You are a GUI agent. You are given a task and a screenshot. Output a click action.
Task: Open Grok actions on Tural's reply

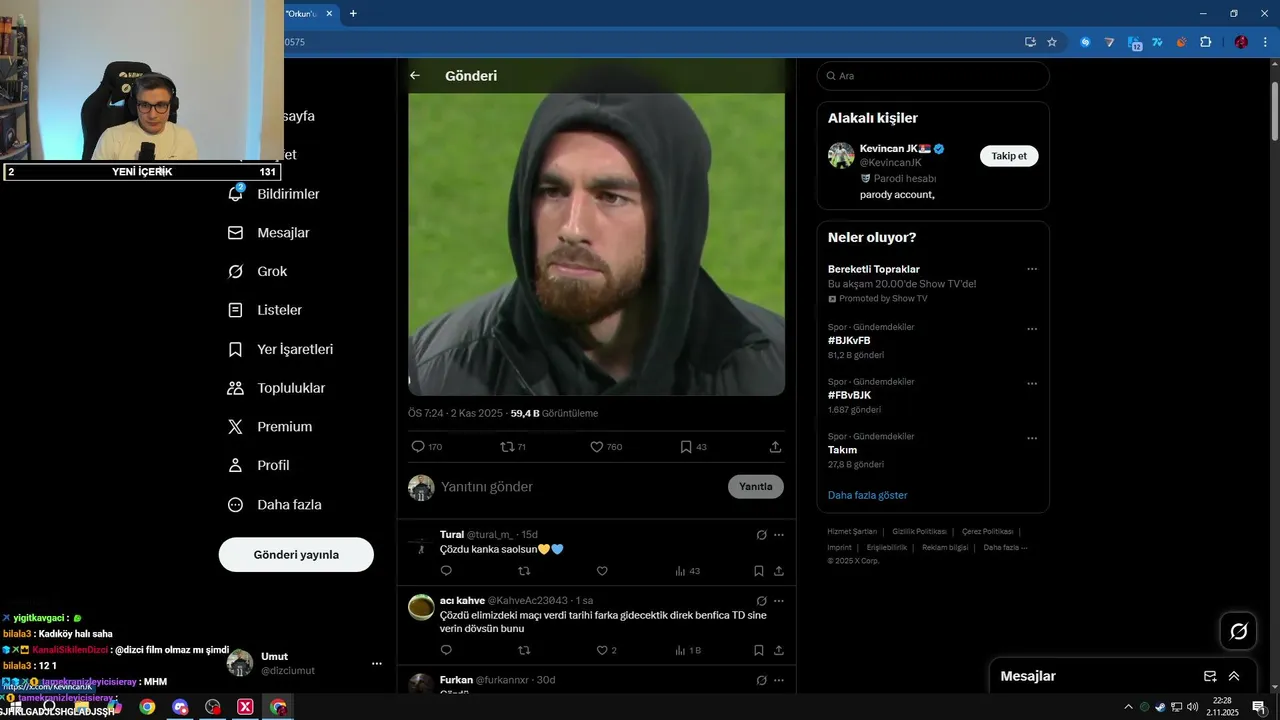pos(761,535)
